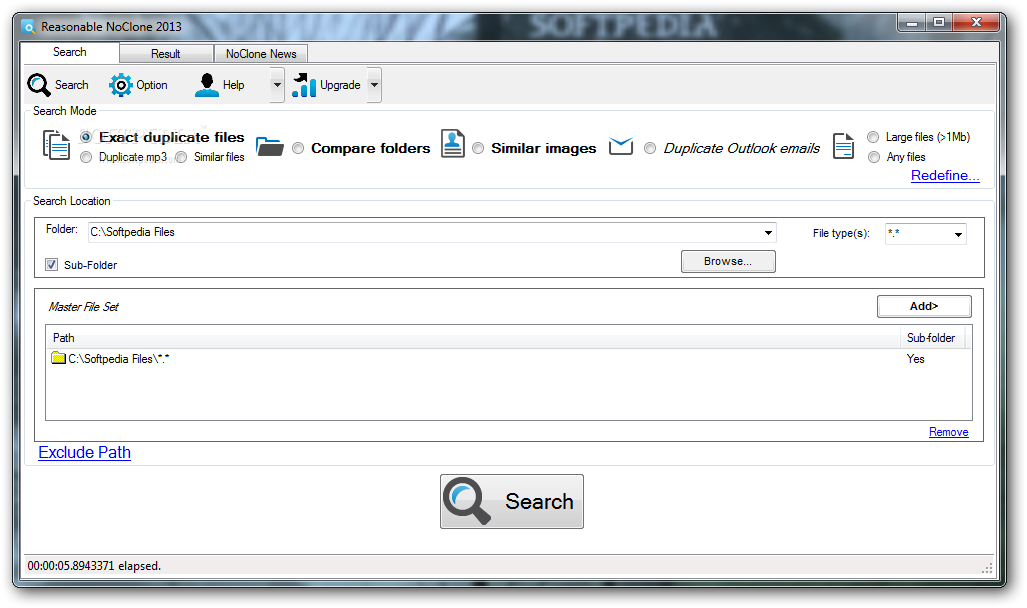Viewport: 1027px width, 608px height.
Task: Minimize the NoClone window
Action: (911, 23)
